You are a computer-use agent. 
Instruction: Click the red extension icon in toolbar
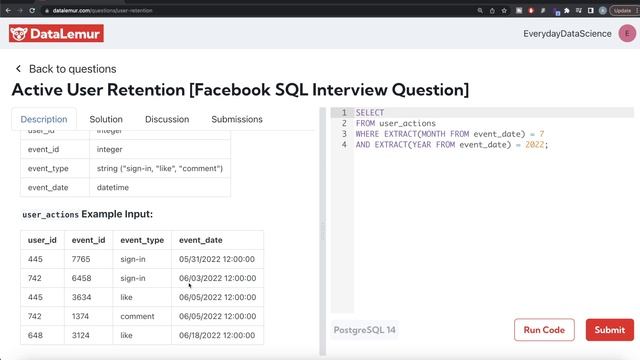531,11
